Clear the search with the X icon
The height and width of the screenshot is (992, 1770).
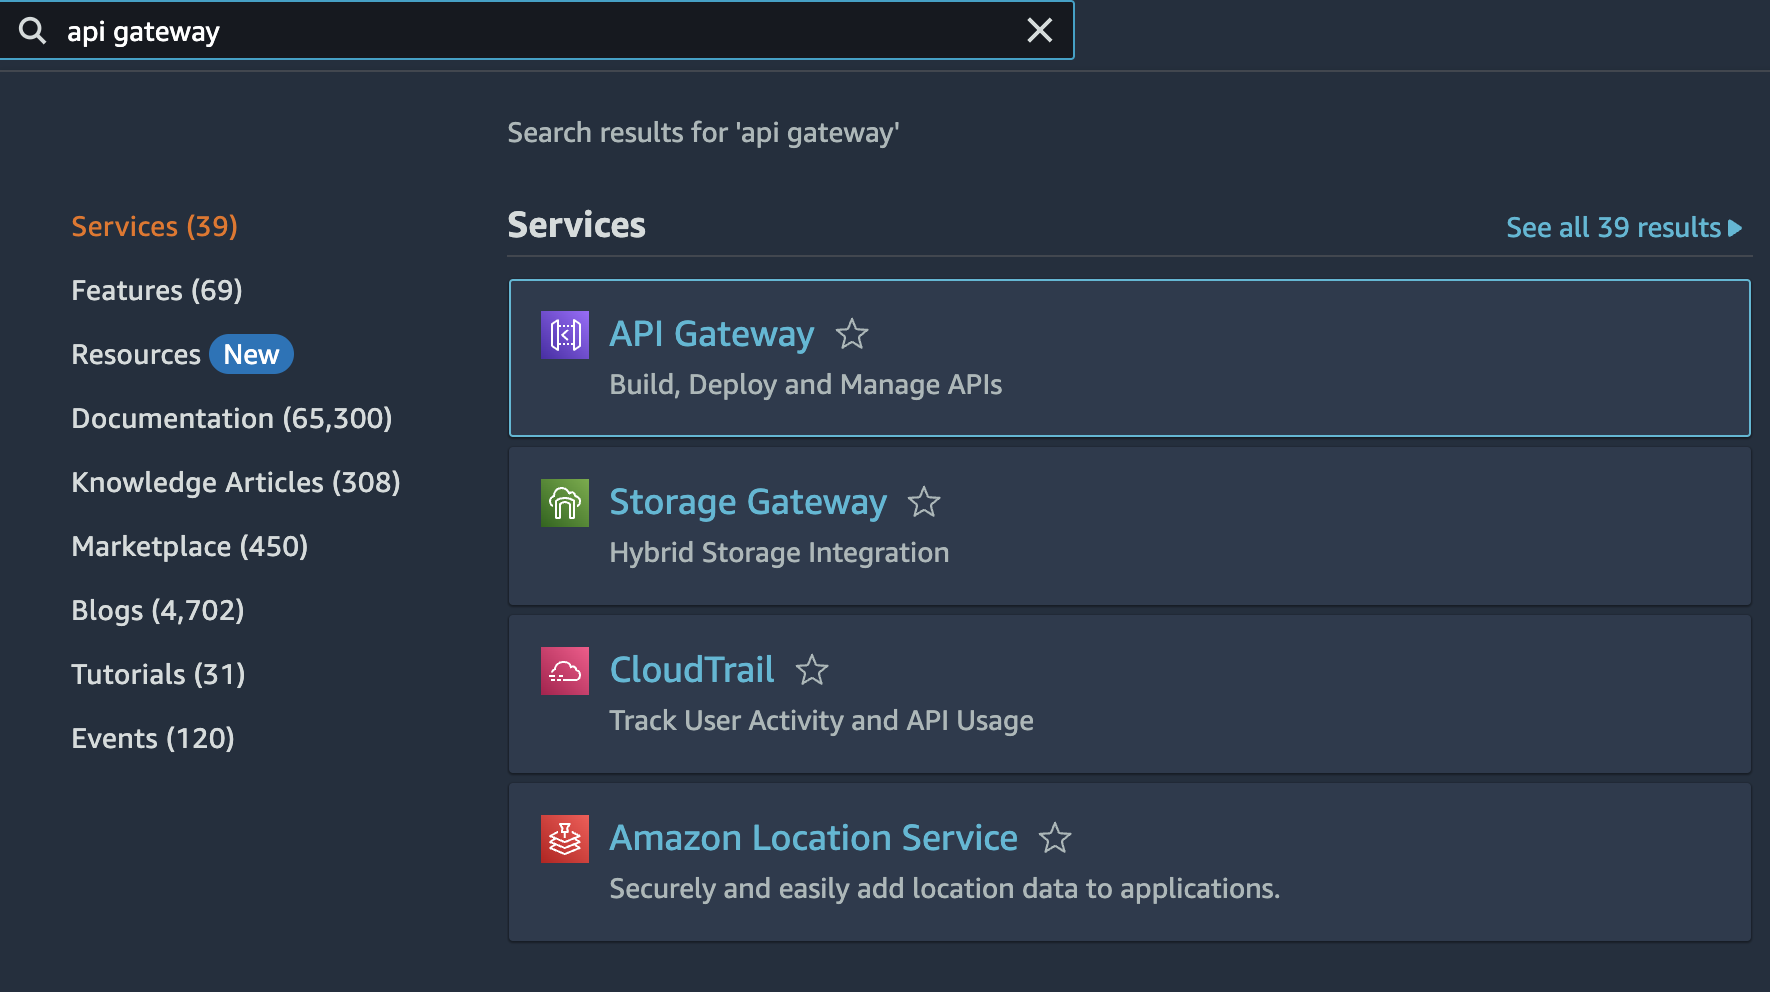[1040, 31]
